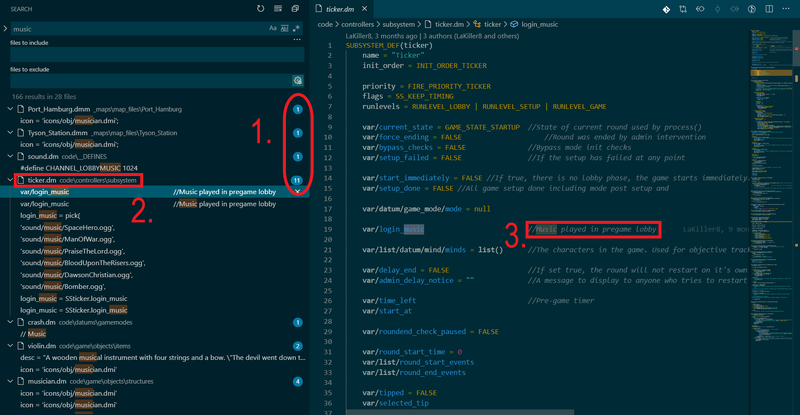Click the exclude settings gear icon
This screenshot has height=415, width=800.
pos(297,80)
